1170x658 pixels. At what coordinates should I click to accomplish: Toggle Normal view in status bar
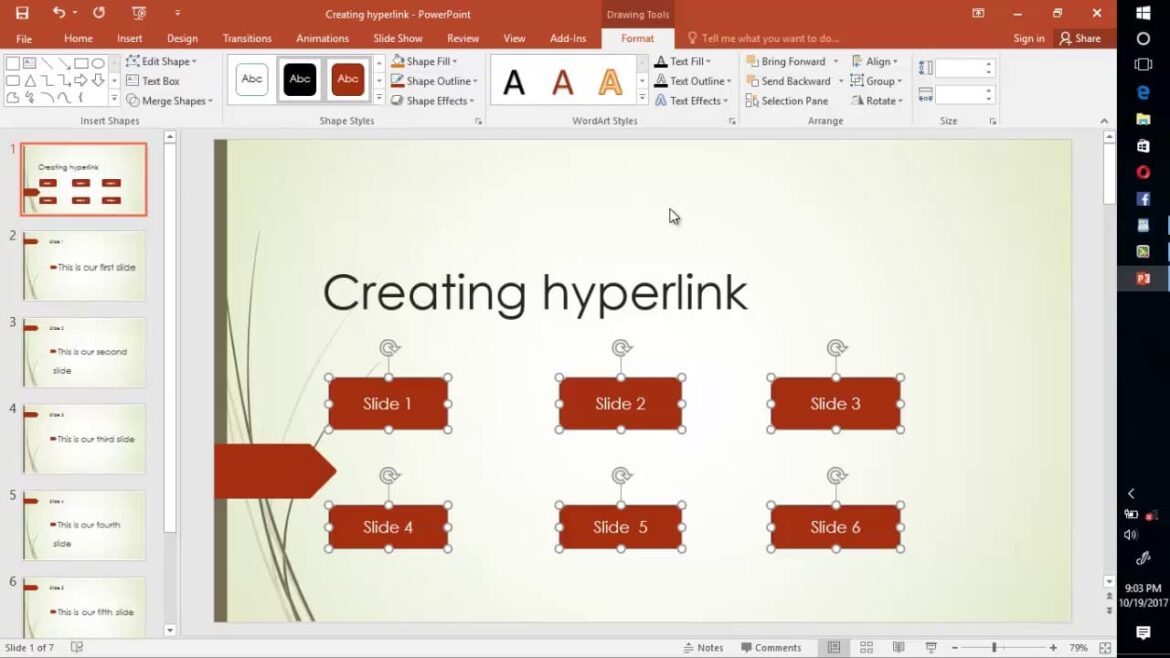[x=833, y=647]
